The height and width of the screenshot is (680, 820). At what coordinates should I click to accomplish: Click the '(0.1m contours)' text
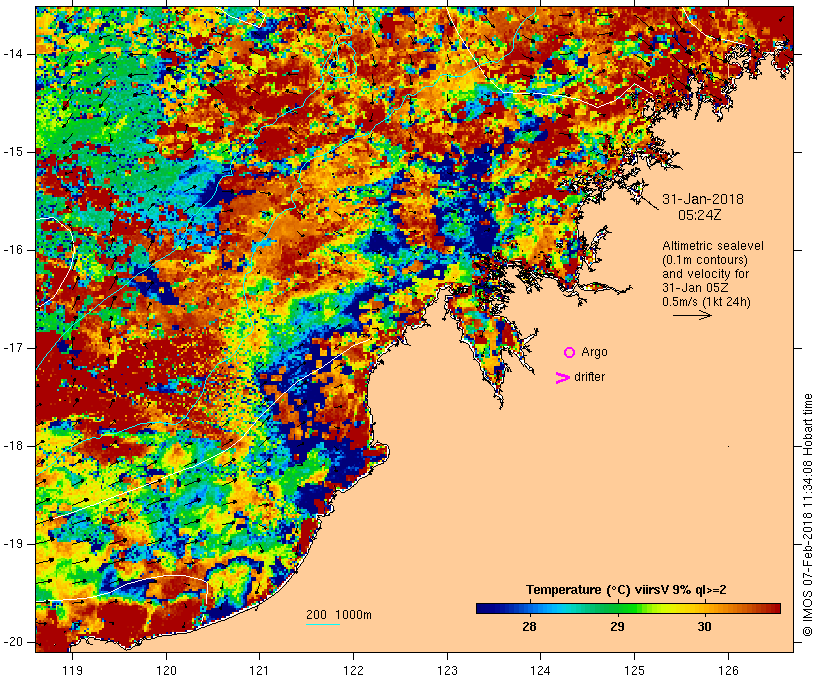pyautogui.click(x=705, y=260)
